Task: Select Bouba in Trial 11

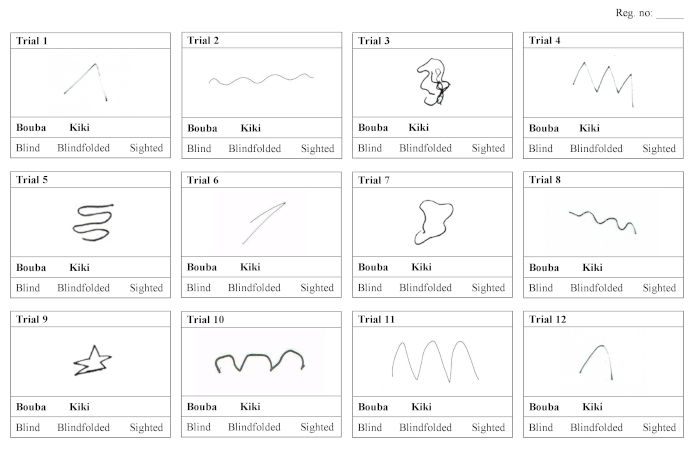Action: pyautogui.click(x=373, y=407)
